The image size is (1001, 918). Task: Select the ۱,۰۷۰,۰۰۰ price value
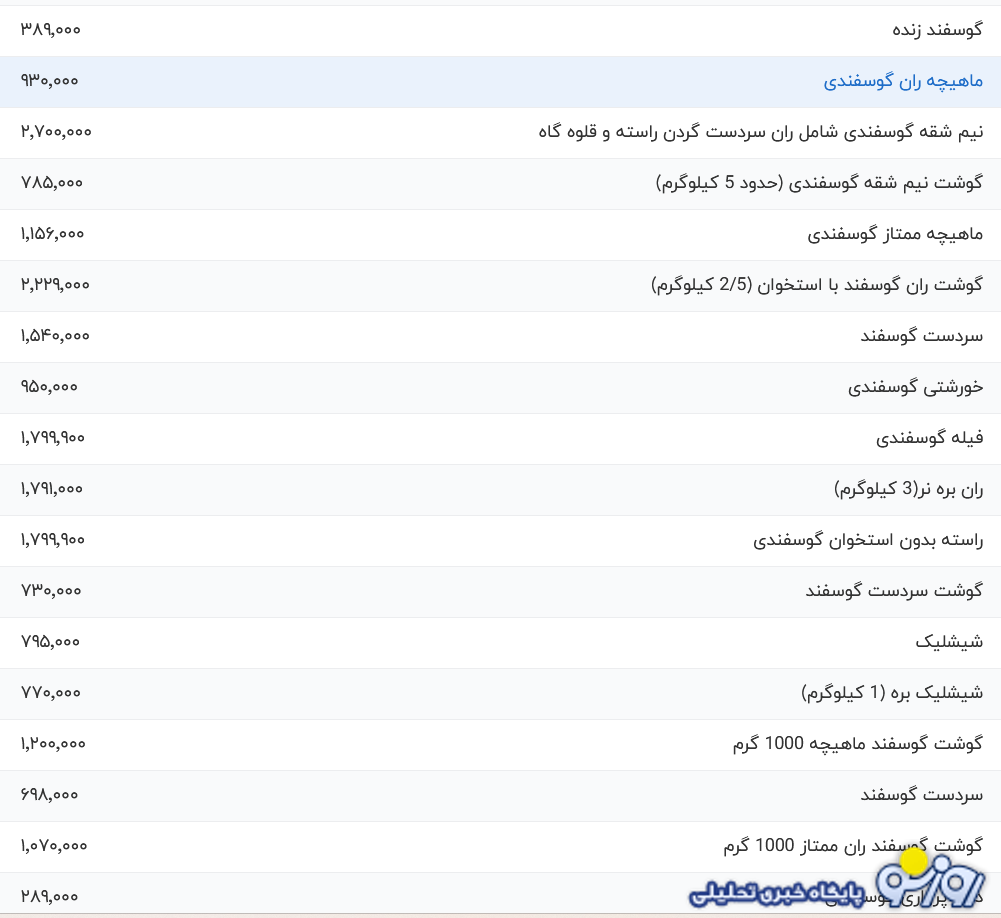54,846
